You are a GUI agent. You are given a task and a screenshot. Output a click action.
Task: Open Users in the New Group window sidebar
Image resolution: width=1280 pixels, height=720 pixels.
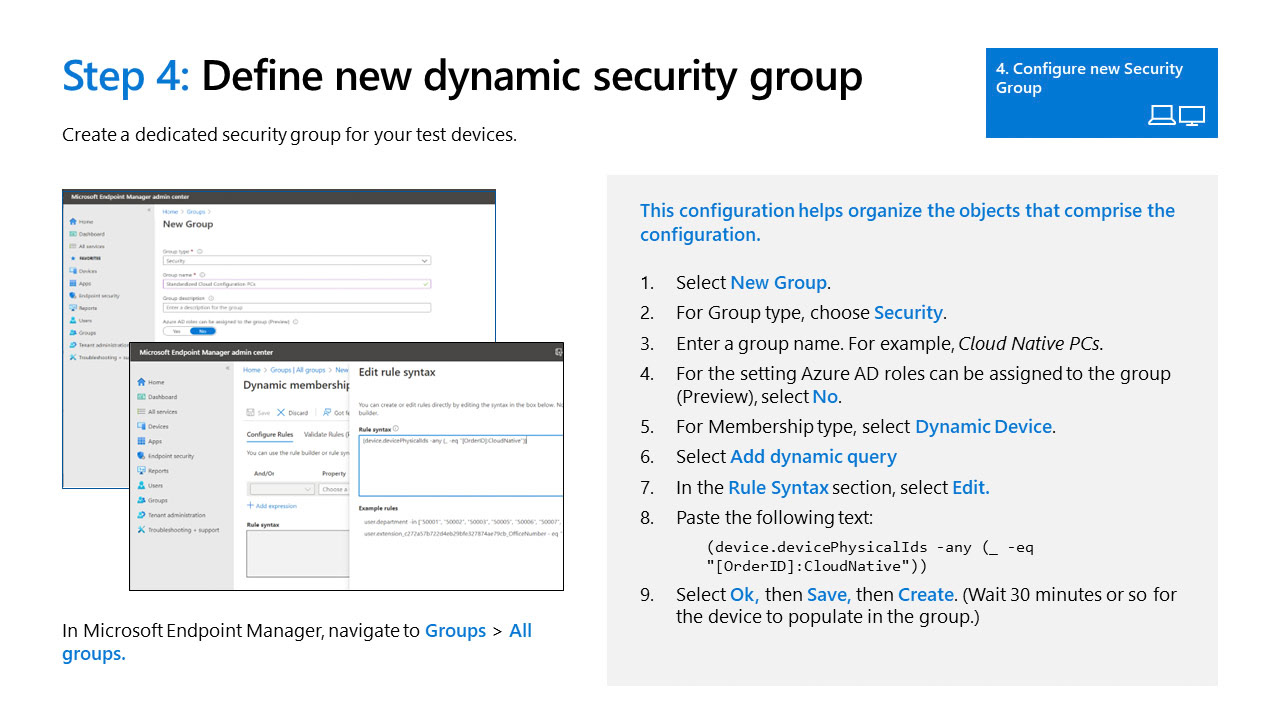click(x=80, y=321)
